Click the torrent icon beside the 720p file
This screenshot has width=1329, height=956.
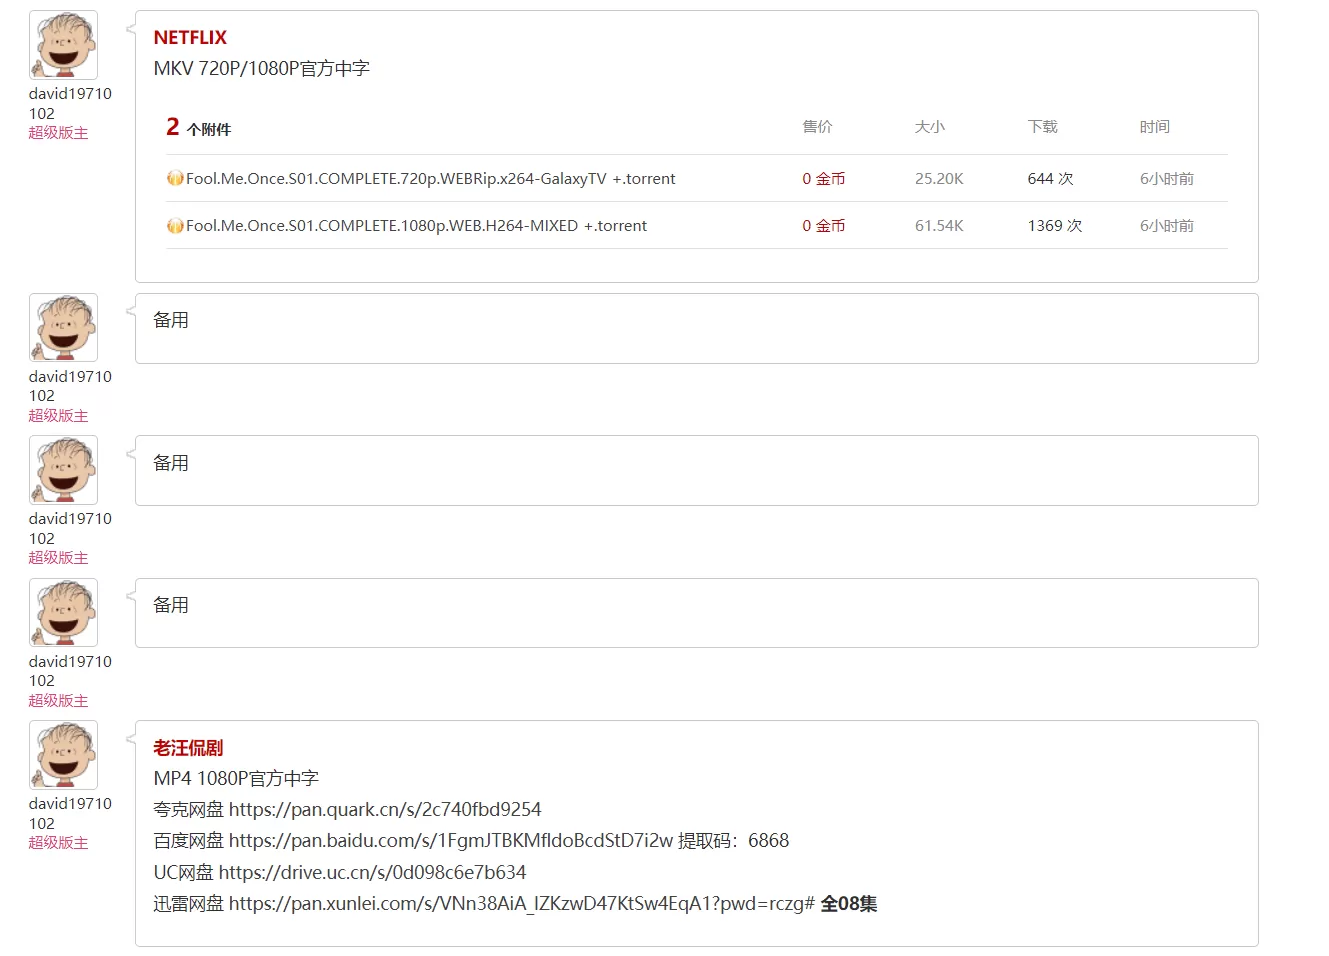(x=175, y=179)
